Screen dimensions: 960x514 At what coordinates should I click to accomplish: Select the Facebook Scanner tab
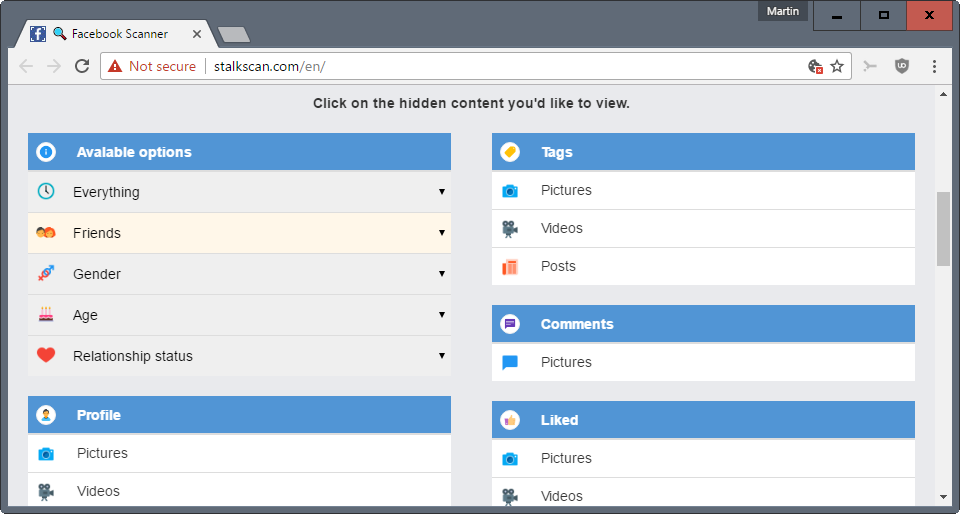(x=116, y=34)
